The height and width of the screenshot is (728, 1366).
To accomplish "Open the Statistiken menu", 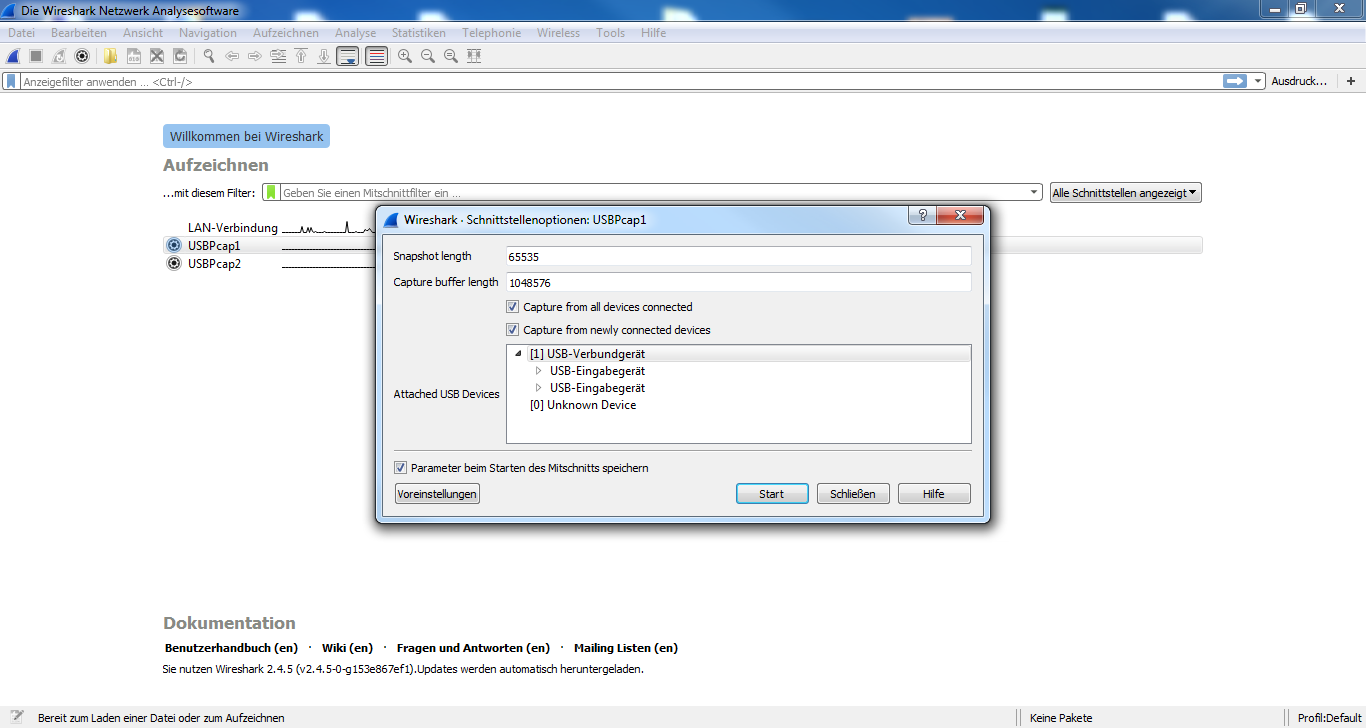I will pyautogui.click(x=419, y=33).
